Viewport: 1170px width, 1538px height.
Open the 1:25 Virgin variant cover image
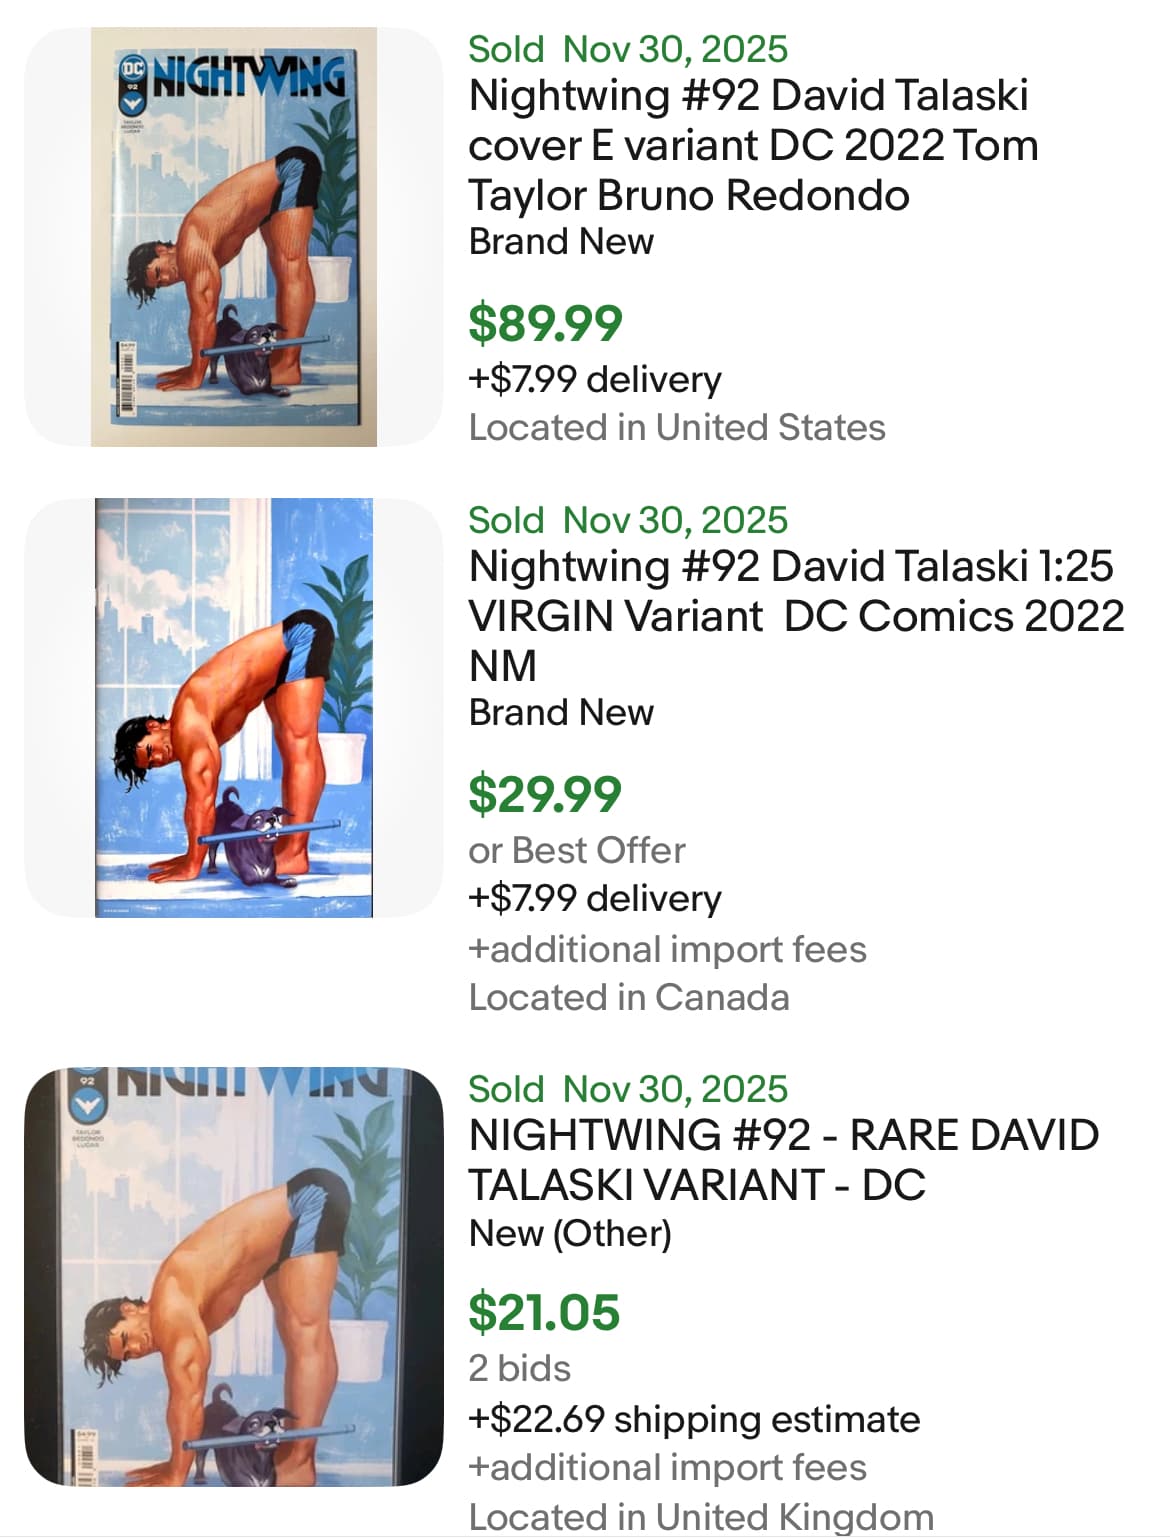point(234,708)
